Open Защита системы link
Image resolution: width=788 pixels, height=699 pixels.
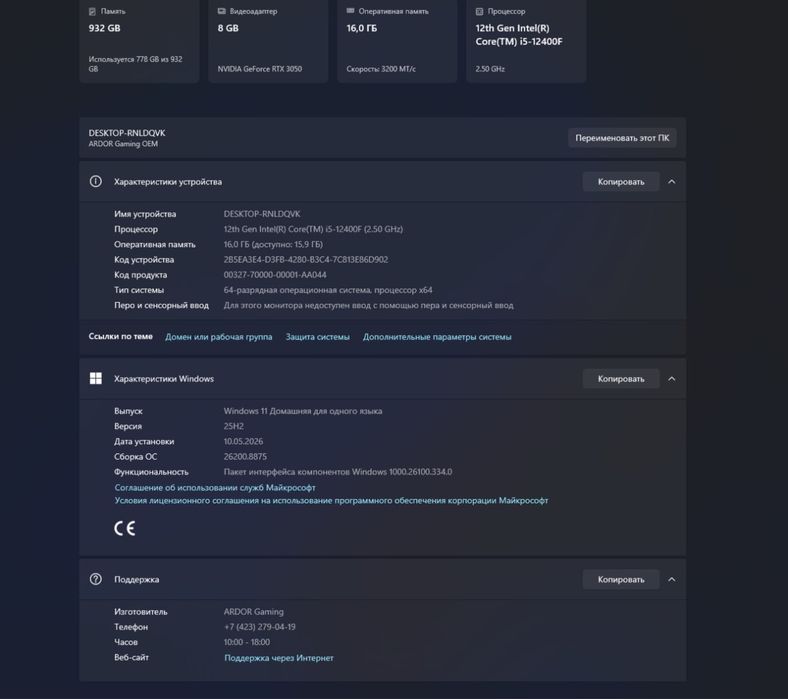pyautogui.click(x=318, y=337)
